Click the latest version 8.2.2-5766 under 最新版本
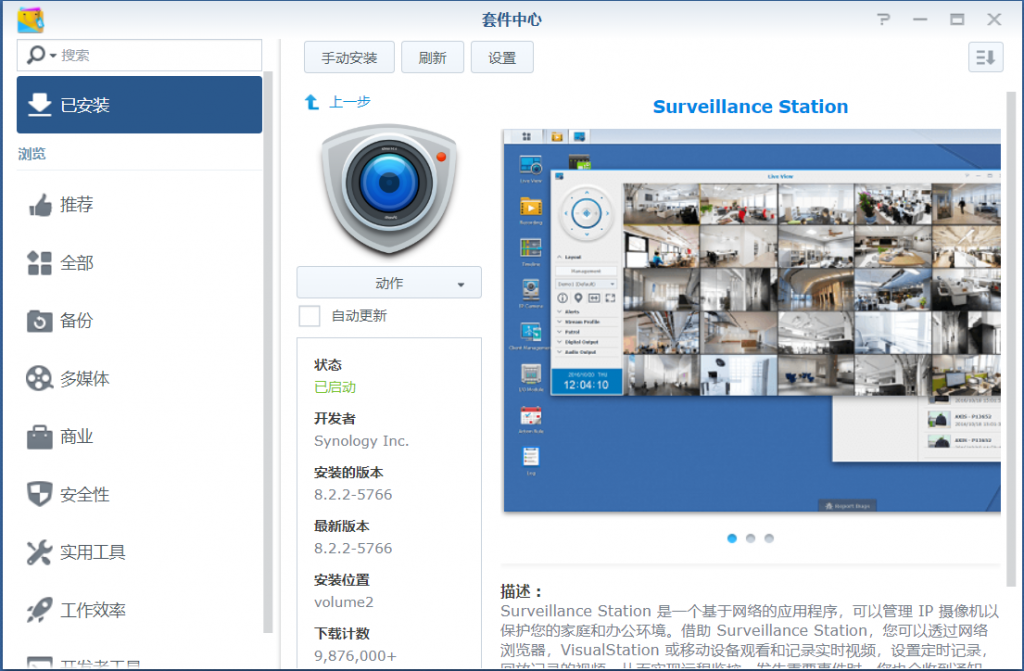The height and width of the screenshot is (671, 1024). (353, 548)
